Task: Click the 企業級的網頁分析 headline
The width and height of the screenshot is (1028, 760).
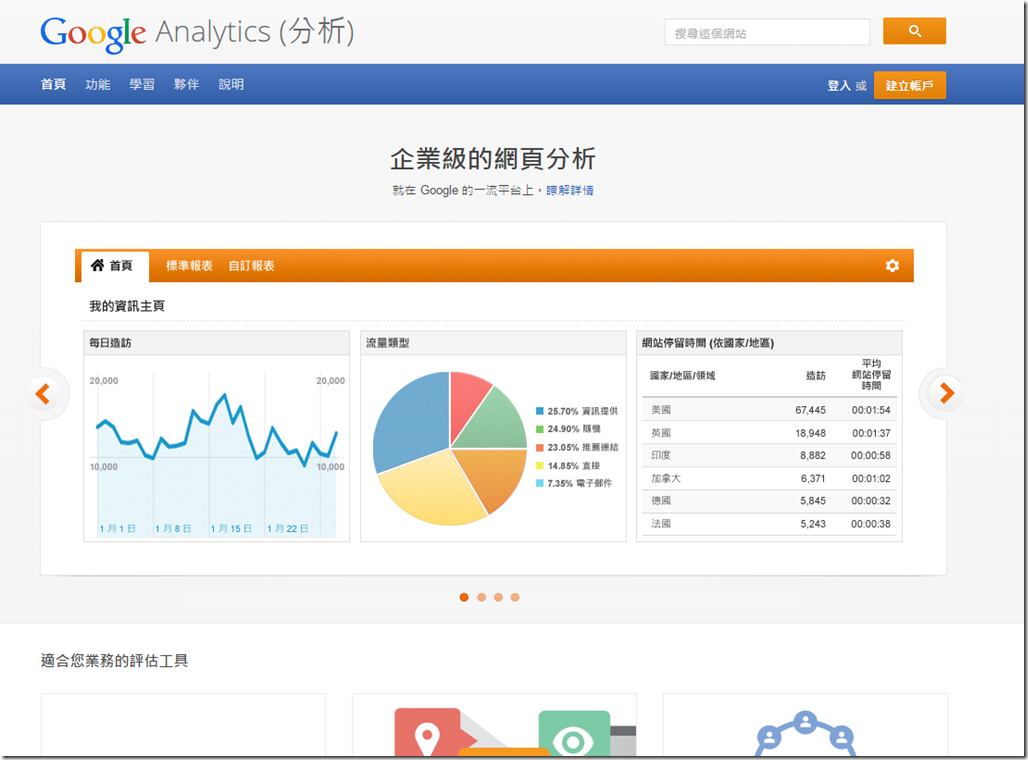Action: click(492, 159)
